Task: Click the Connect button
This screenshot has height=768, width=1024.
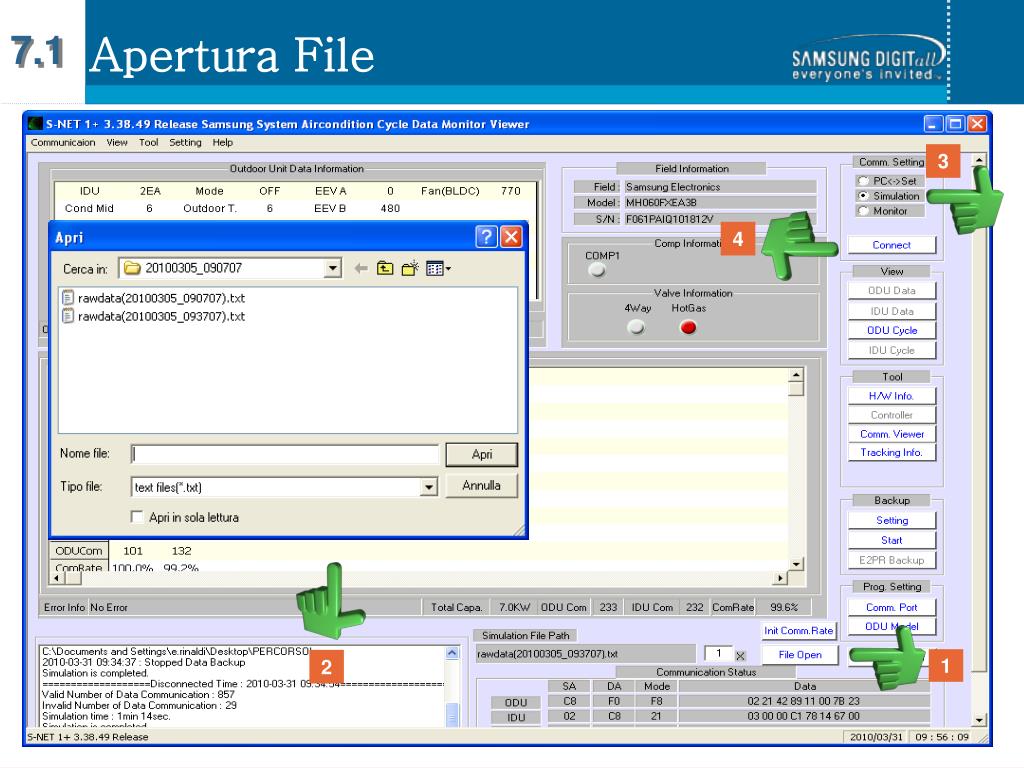Action: [891, 245]
